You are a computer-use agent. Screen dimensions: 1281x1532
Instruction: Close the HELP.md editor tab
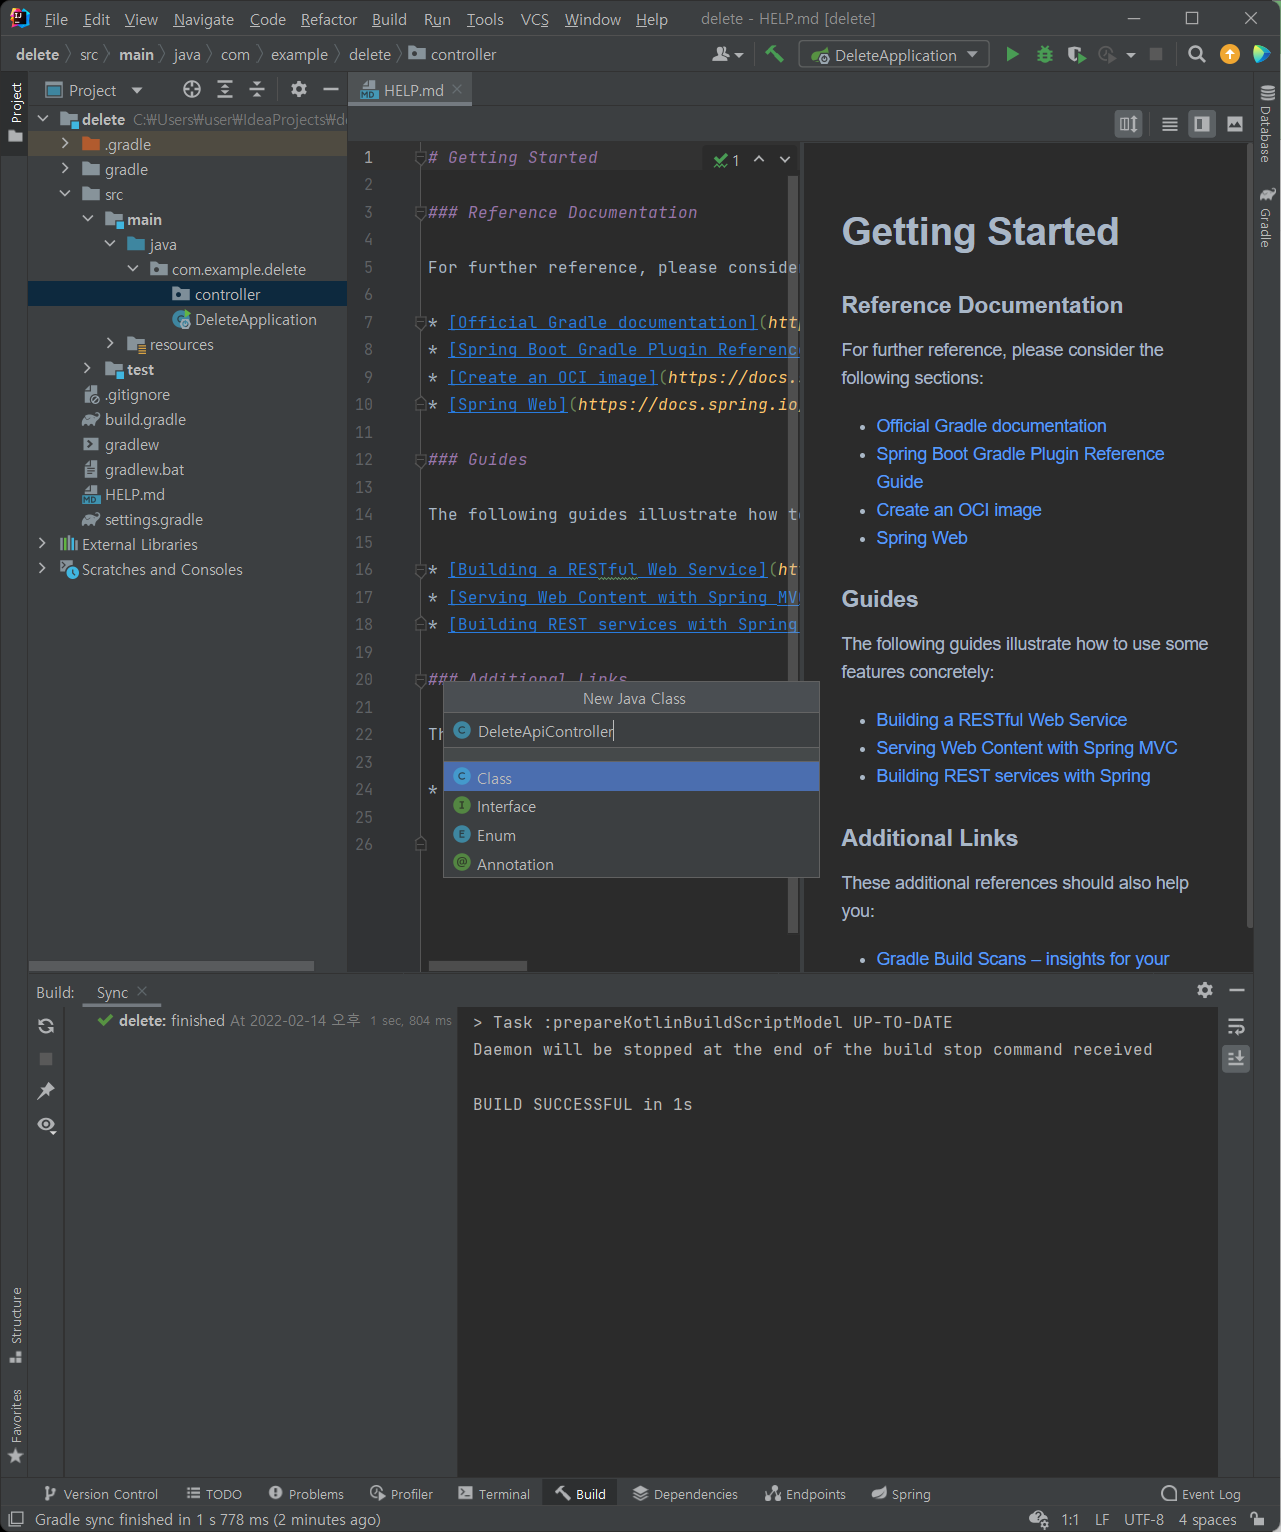pos(457,89)
